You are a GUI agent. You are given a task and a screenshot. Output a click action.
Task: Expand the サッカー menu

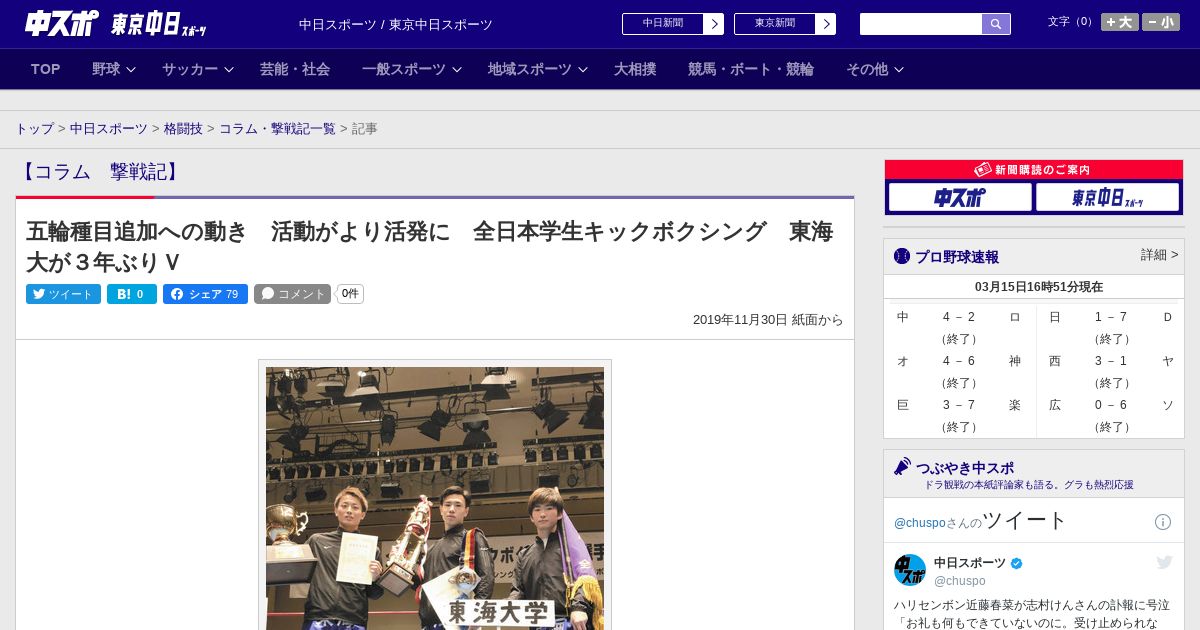197,69
